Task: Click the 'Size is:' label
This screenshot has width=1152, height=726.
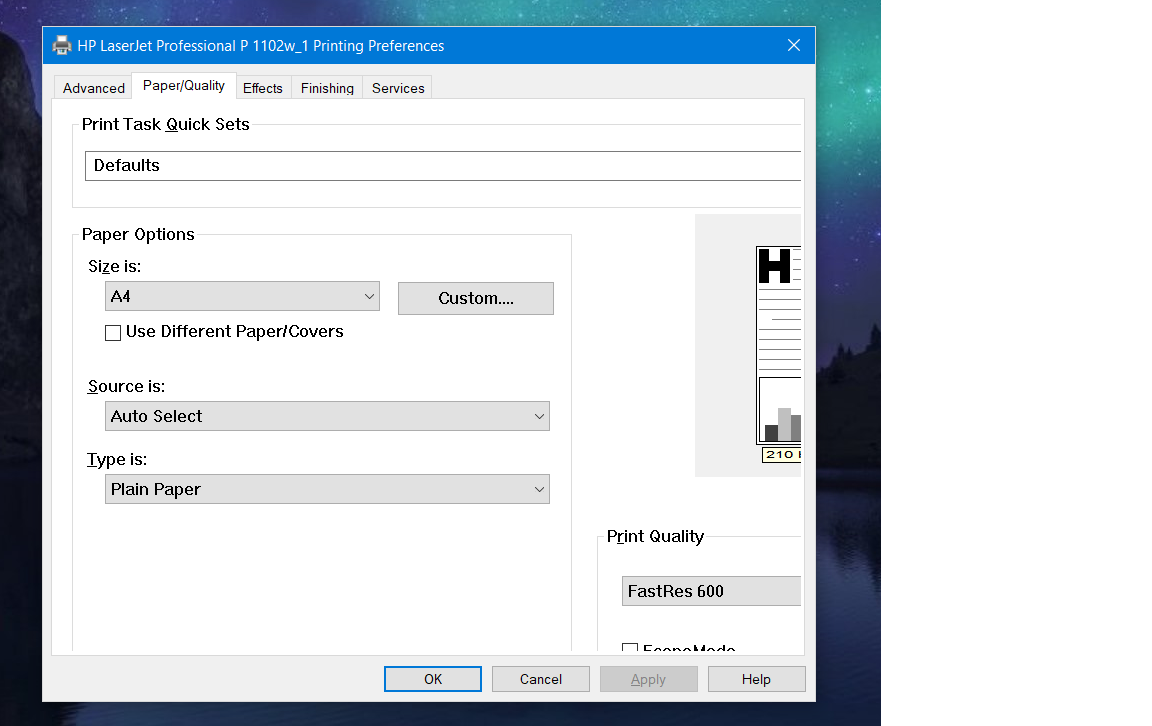Action: 115,267
